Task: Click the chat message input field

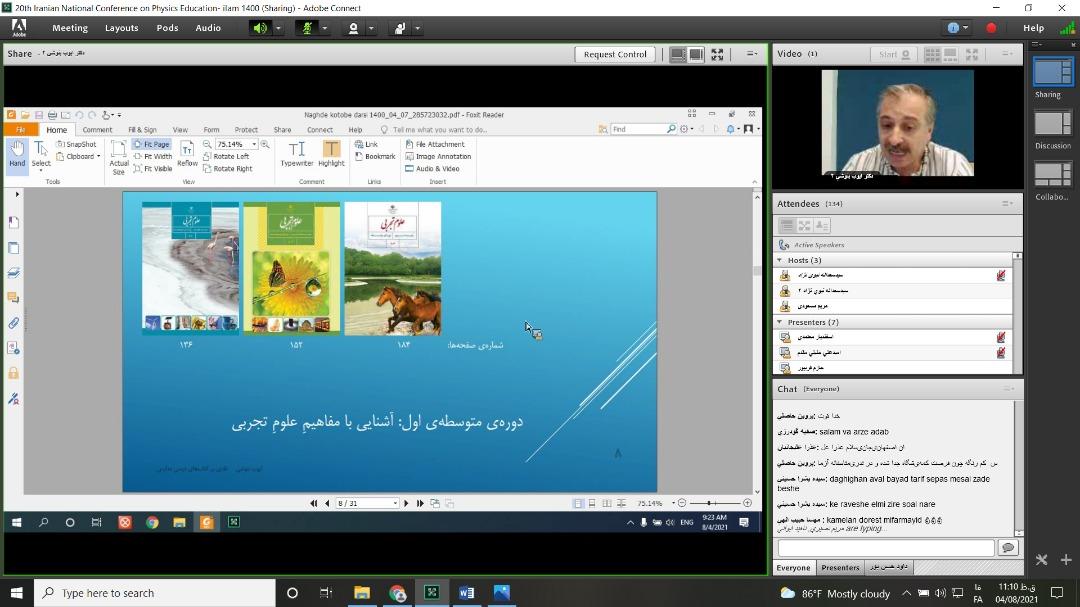Action: (x=886, y=548)
